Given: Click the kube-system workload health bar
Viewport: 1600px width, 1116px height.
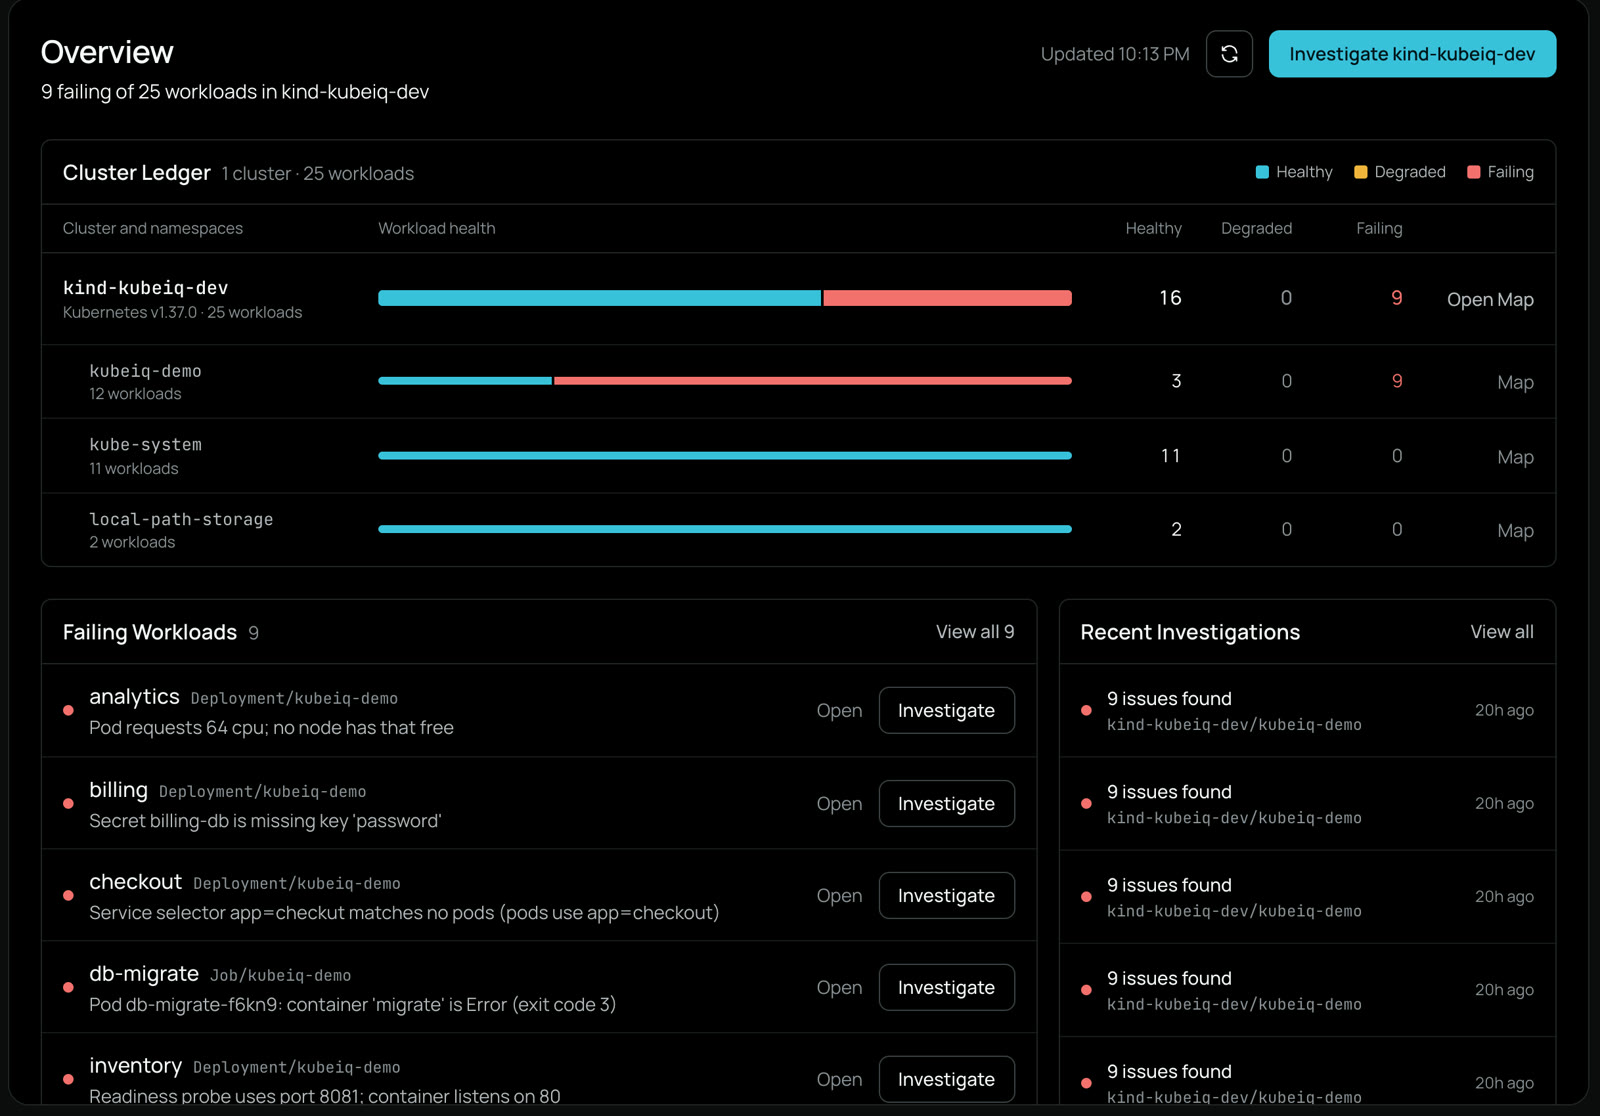Looking at the screenshot, I should pyautogui.click(x=725, y=455).
